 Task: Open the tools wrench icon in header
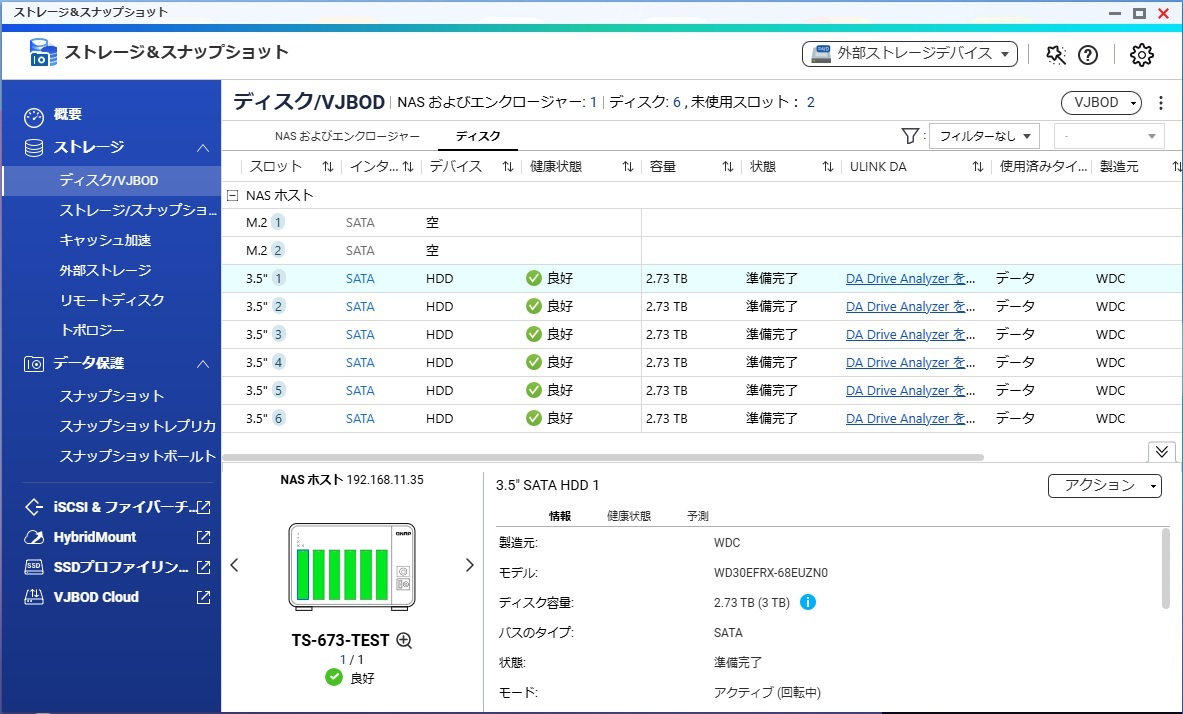tap(1055, 54)
